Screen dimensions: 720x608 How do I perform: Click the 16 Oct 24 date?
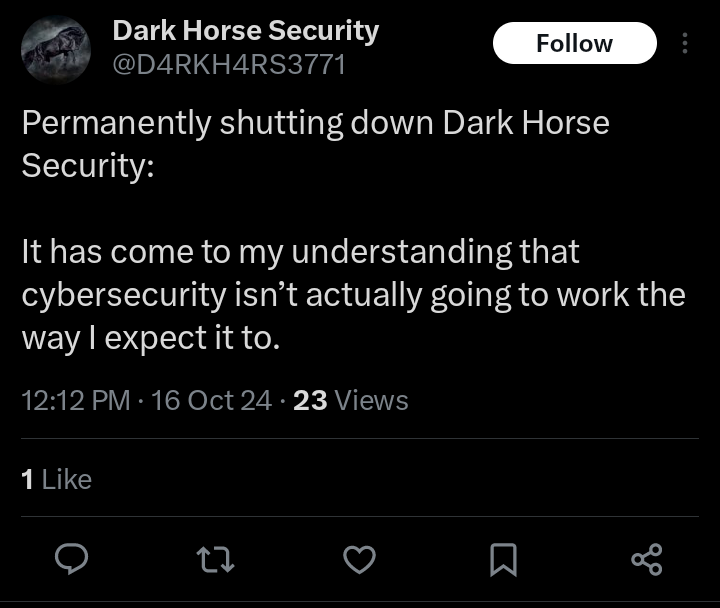click(x=211, y=401)
